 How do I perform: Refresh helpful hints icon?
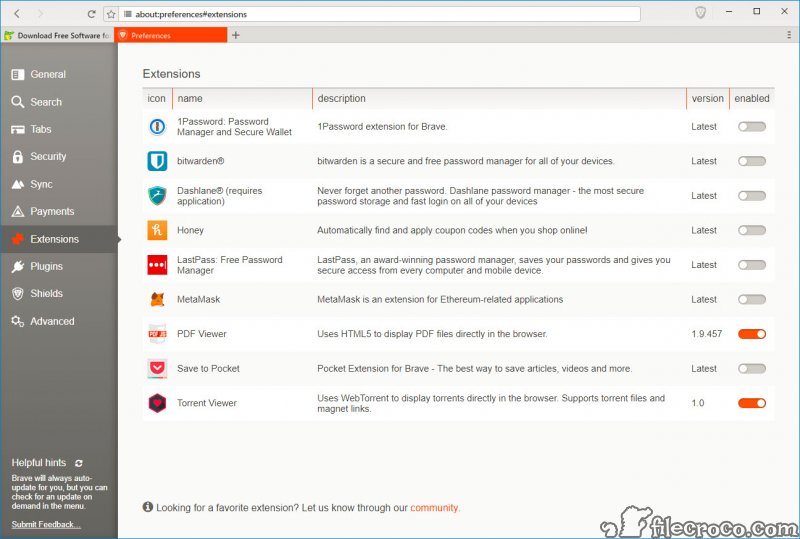coord(79,463)
